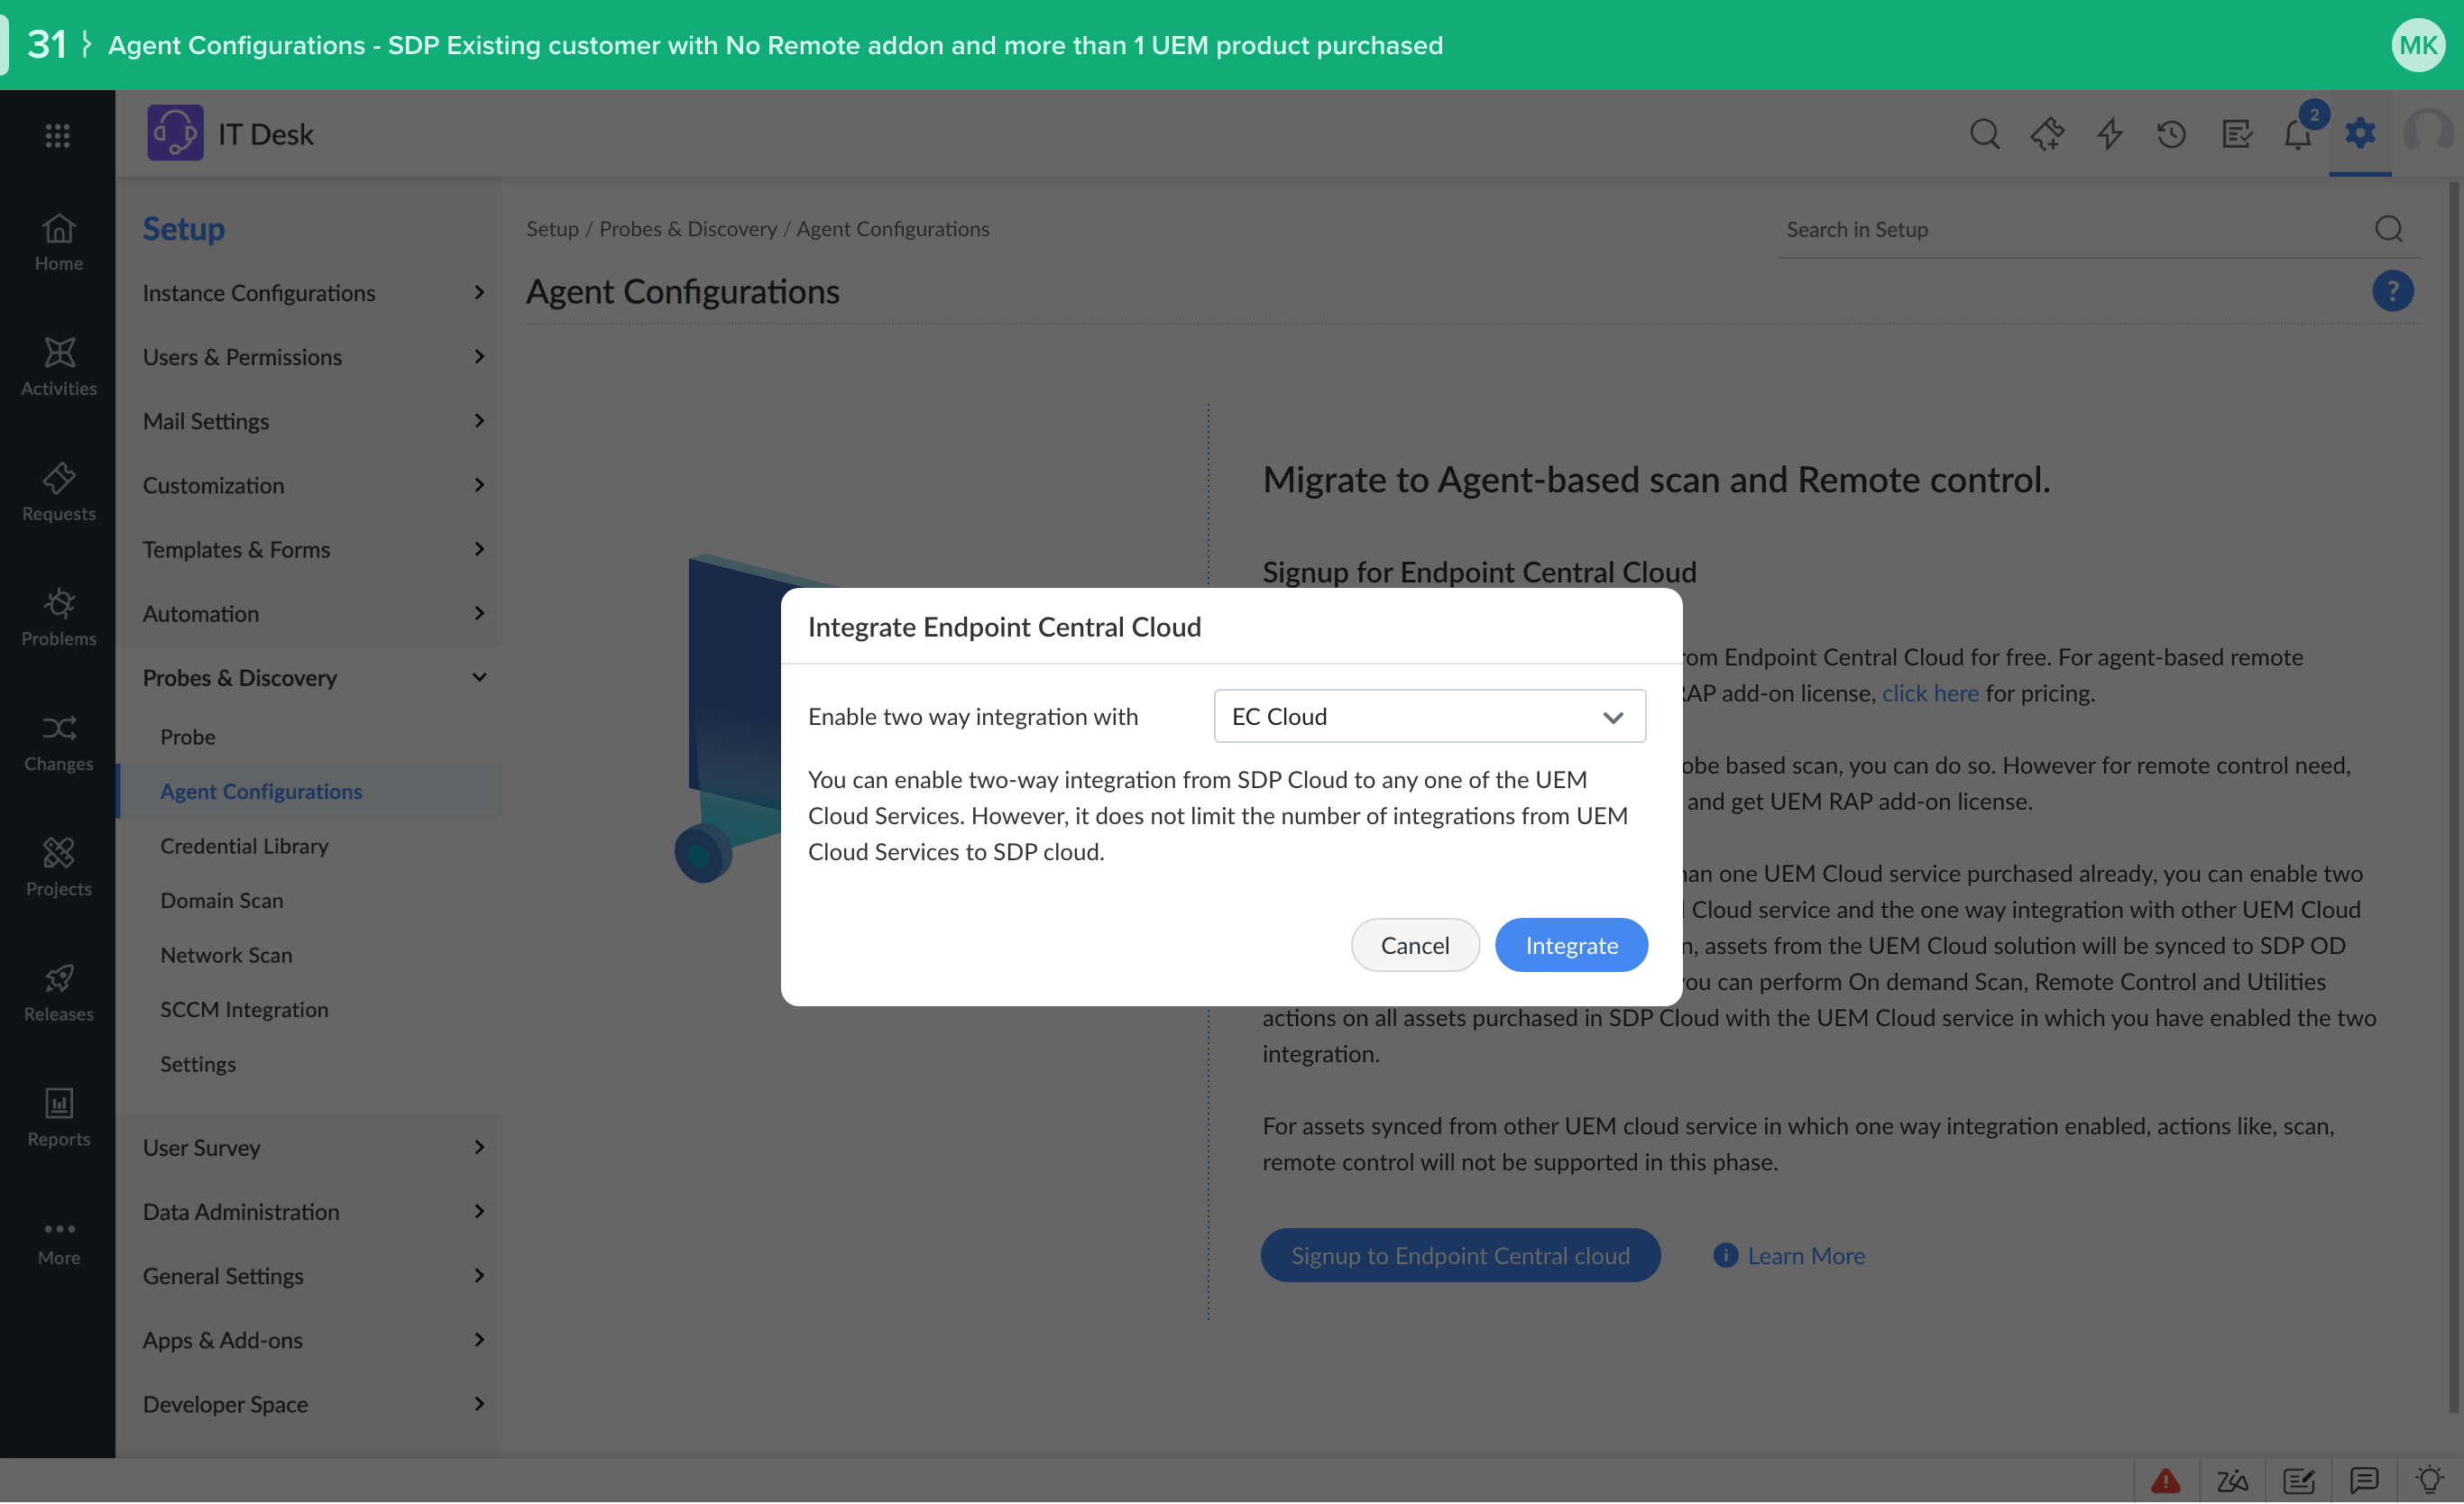Open the red warning alert icon
The height and width of the screenshot is (1504, 2464).
(x=2165, y=1480)
